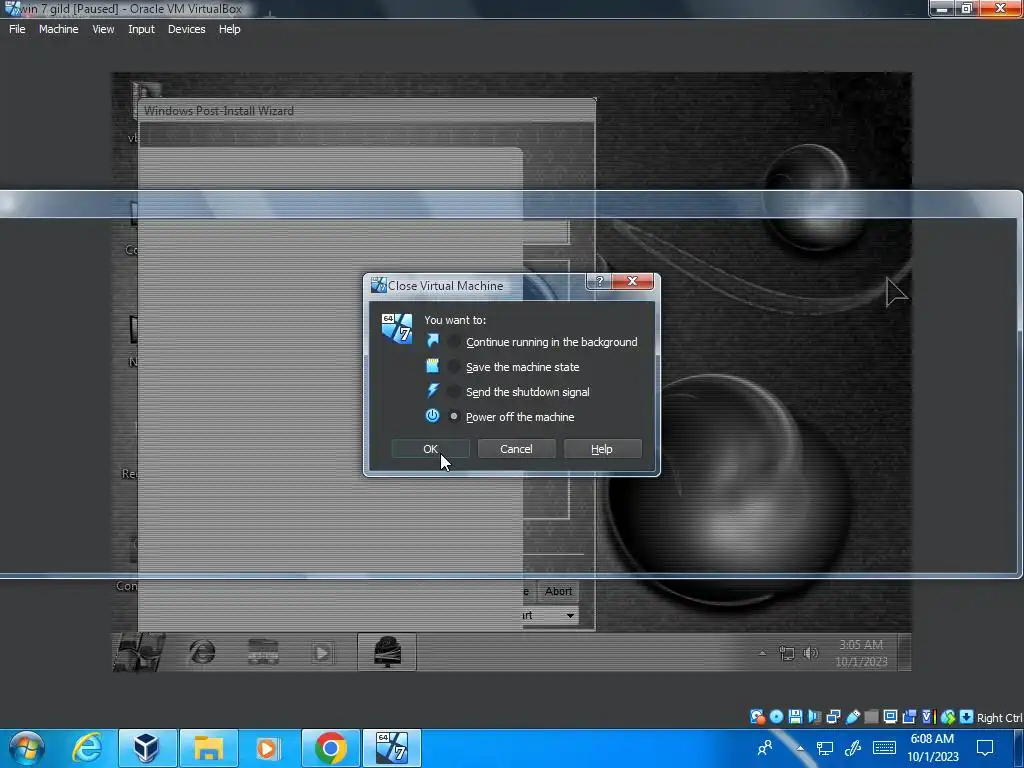Expand guest hidden tray icons arrow
Screen dimensions: 1024x768
[762, 652]
